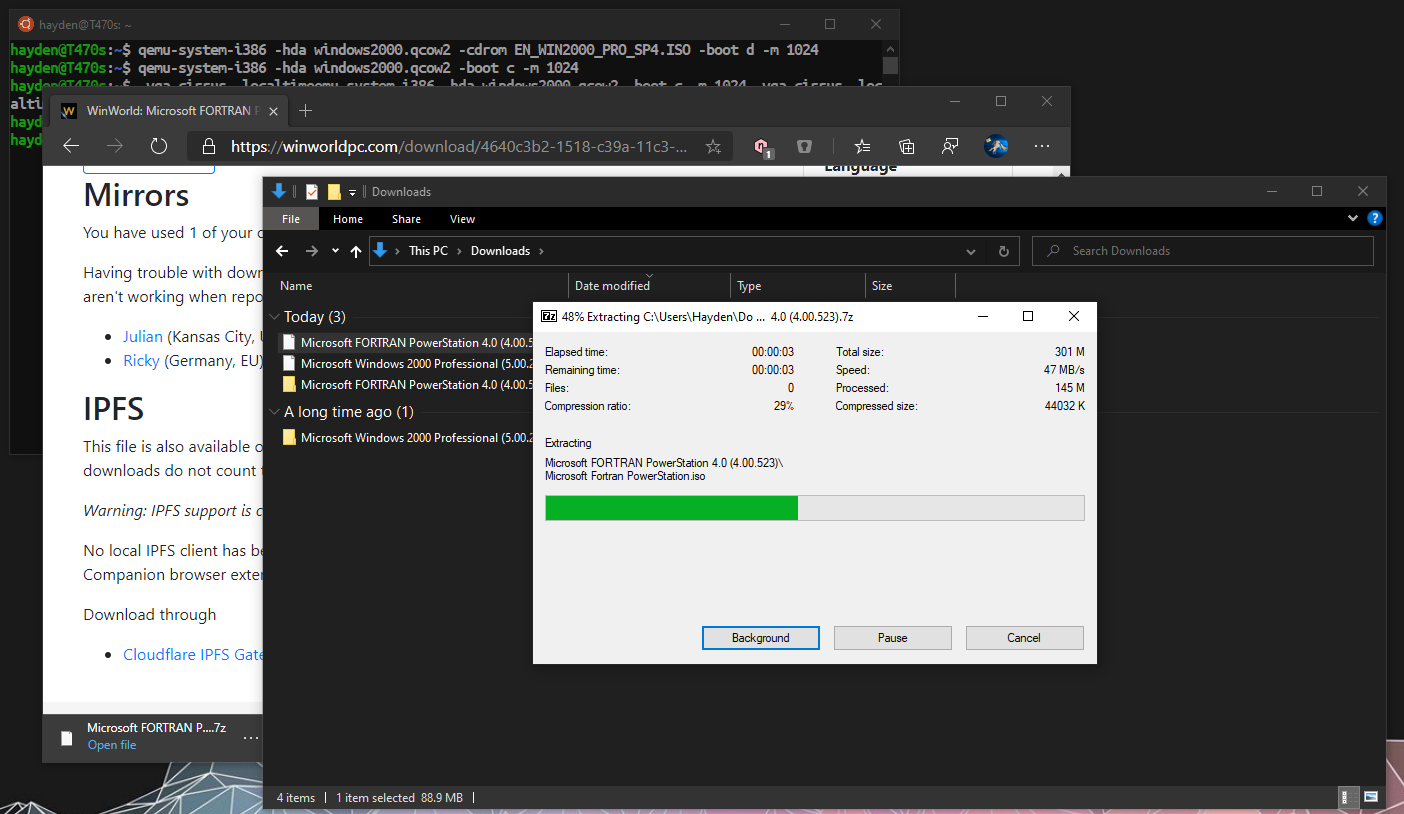Open the Edge profile avatar

pos(996,146)
